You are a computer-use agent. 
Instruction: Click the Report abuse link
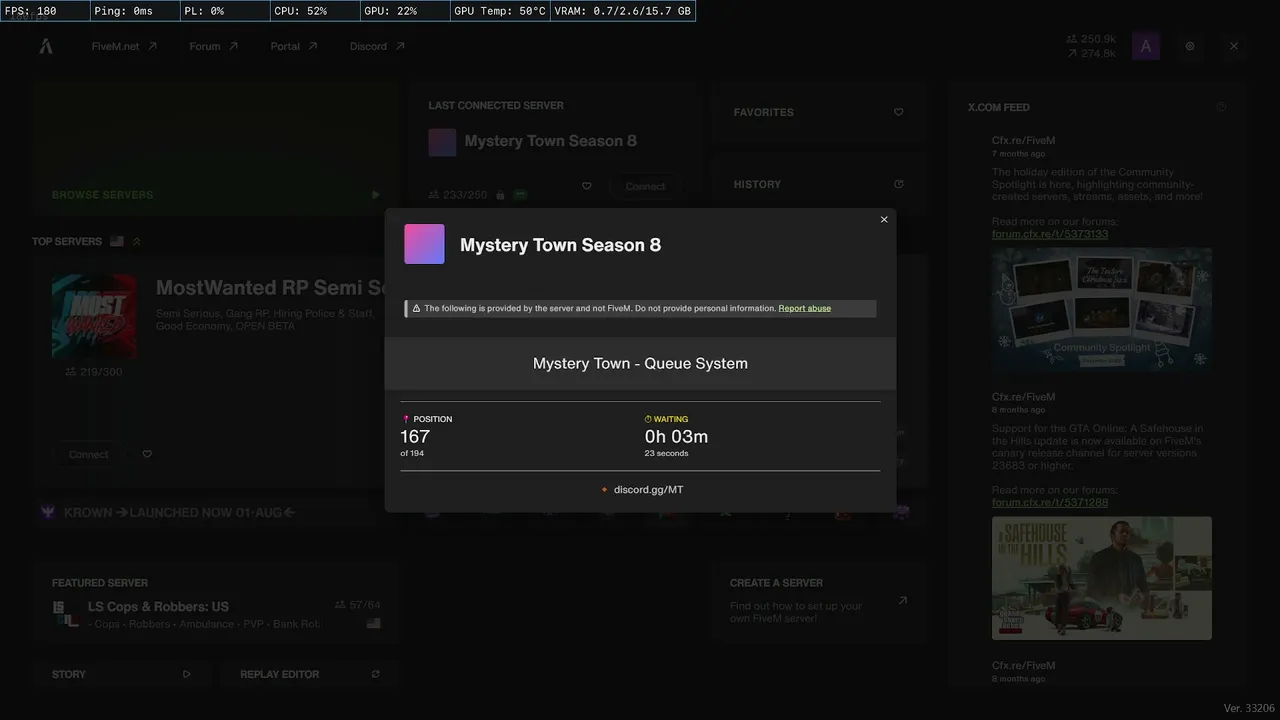[x=805, y=308]
